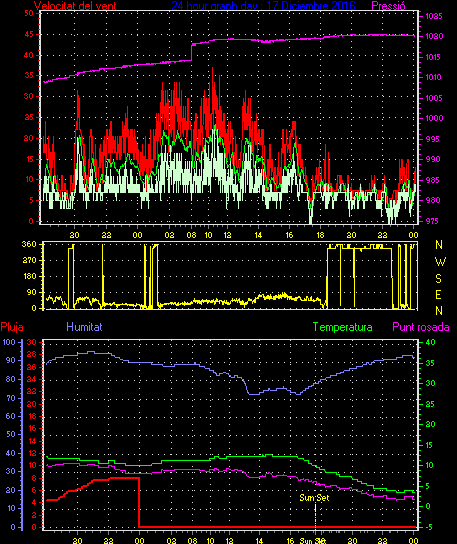The height and width of the screenshot is (544, 457).
Task: Click the 'W' compass direction label
Action: point(440,262)
